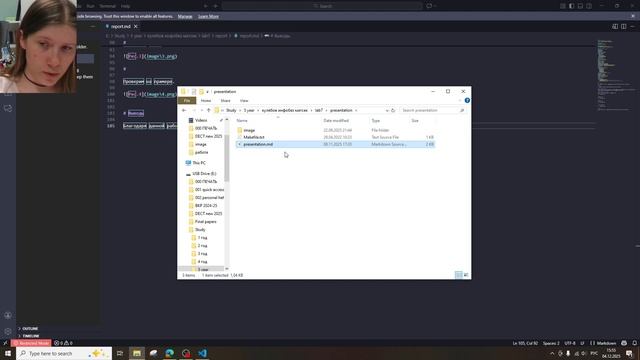Toggle secondary sidebar layout icon

589,6
